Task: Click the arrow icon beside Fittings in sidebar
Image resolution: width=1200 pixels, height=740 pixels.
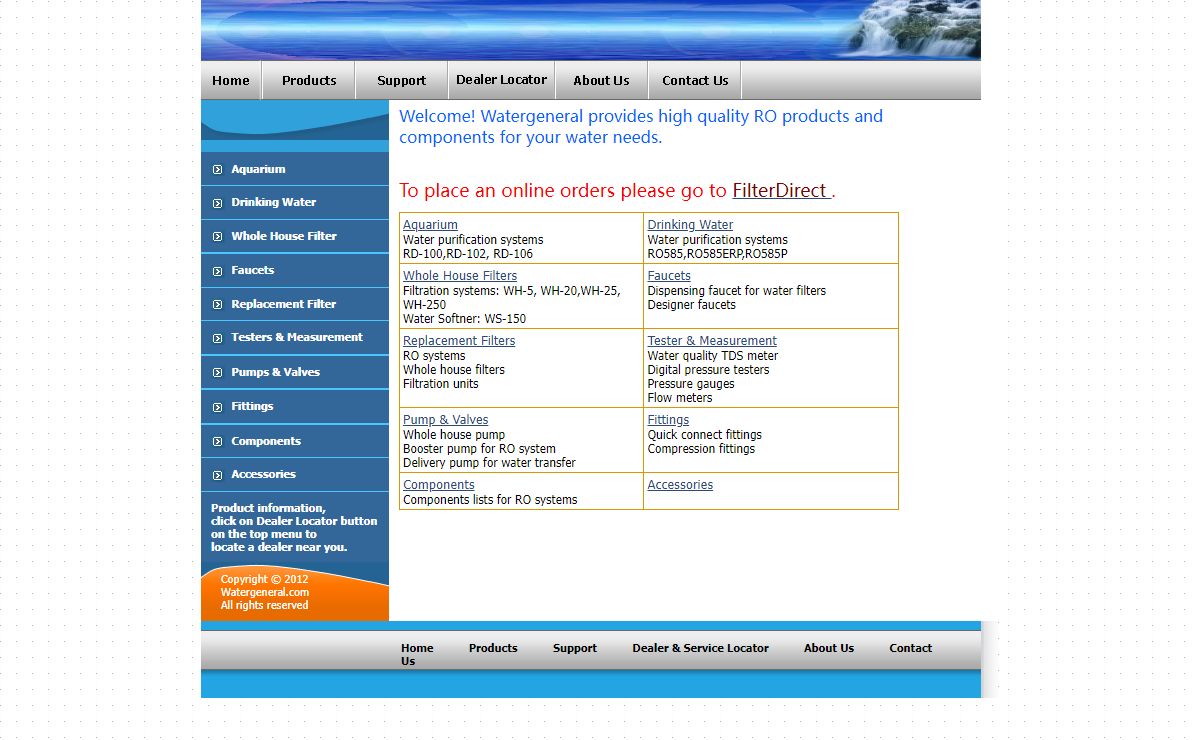Action: [x=217, y=407]
